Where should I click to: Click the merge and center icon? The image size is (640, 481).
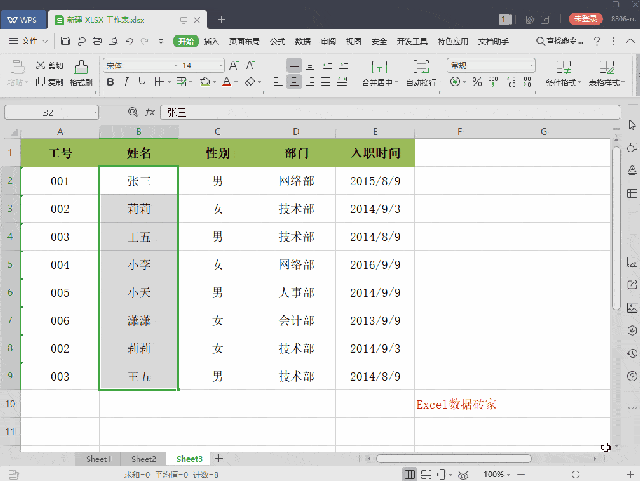(378, 66)
